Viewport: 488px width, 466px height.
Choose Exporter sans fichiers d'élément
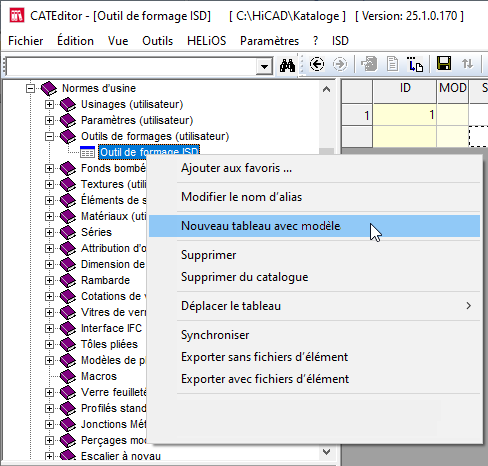314,357
